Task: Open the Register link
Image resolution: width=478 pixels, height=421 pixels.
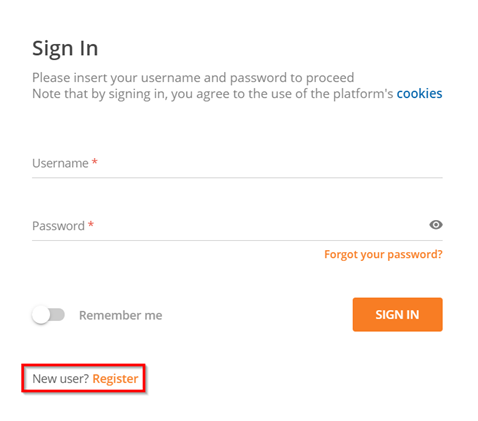Action: [115, 379]
